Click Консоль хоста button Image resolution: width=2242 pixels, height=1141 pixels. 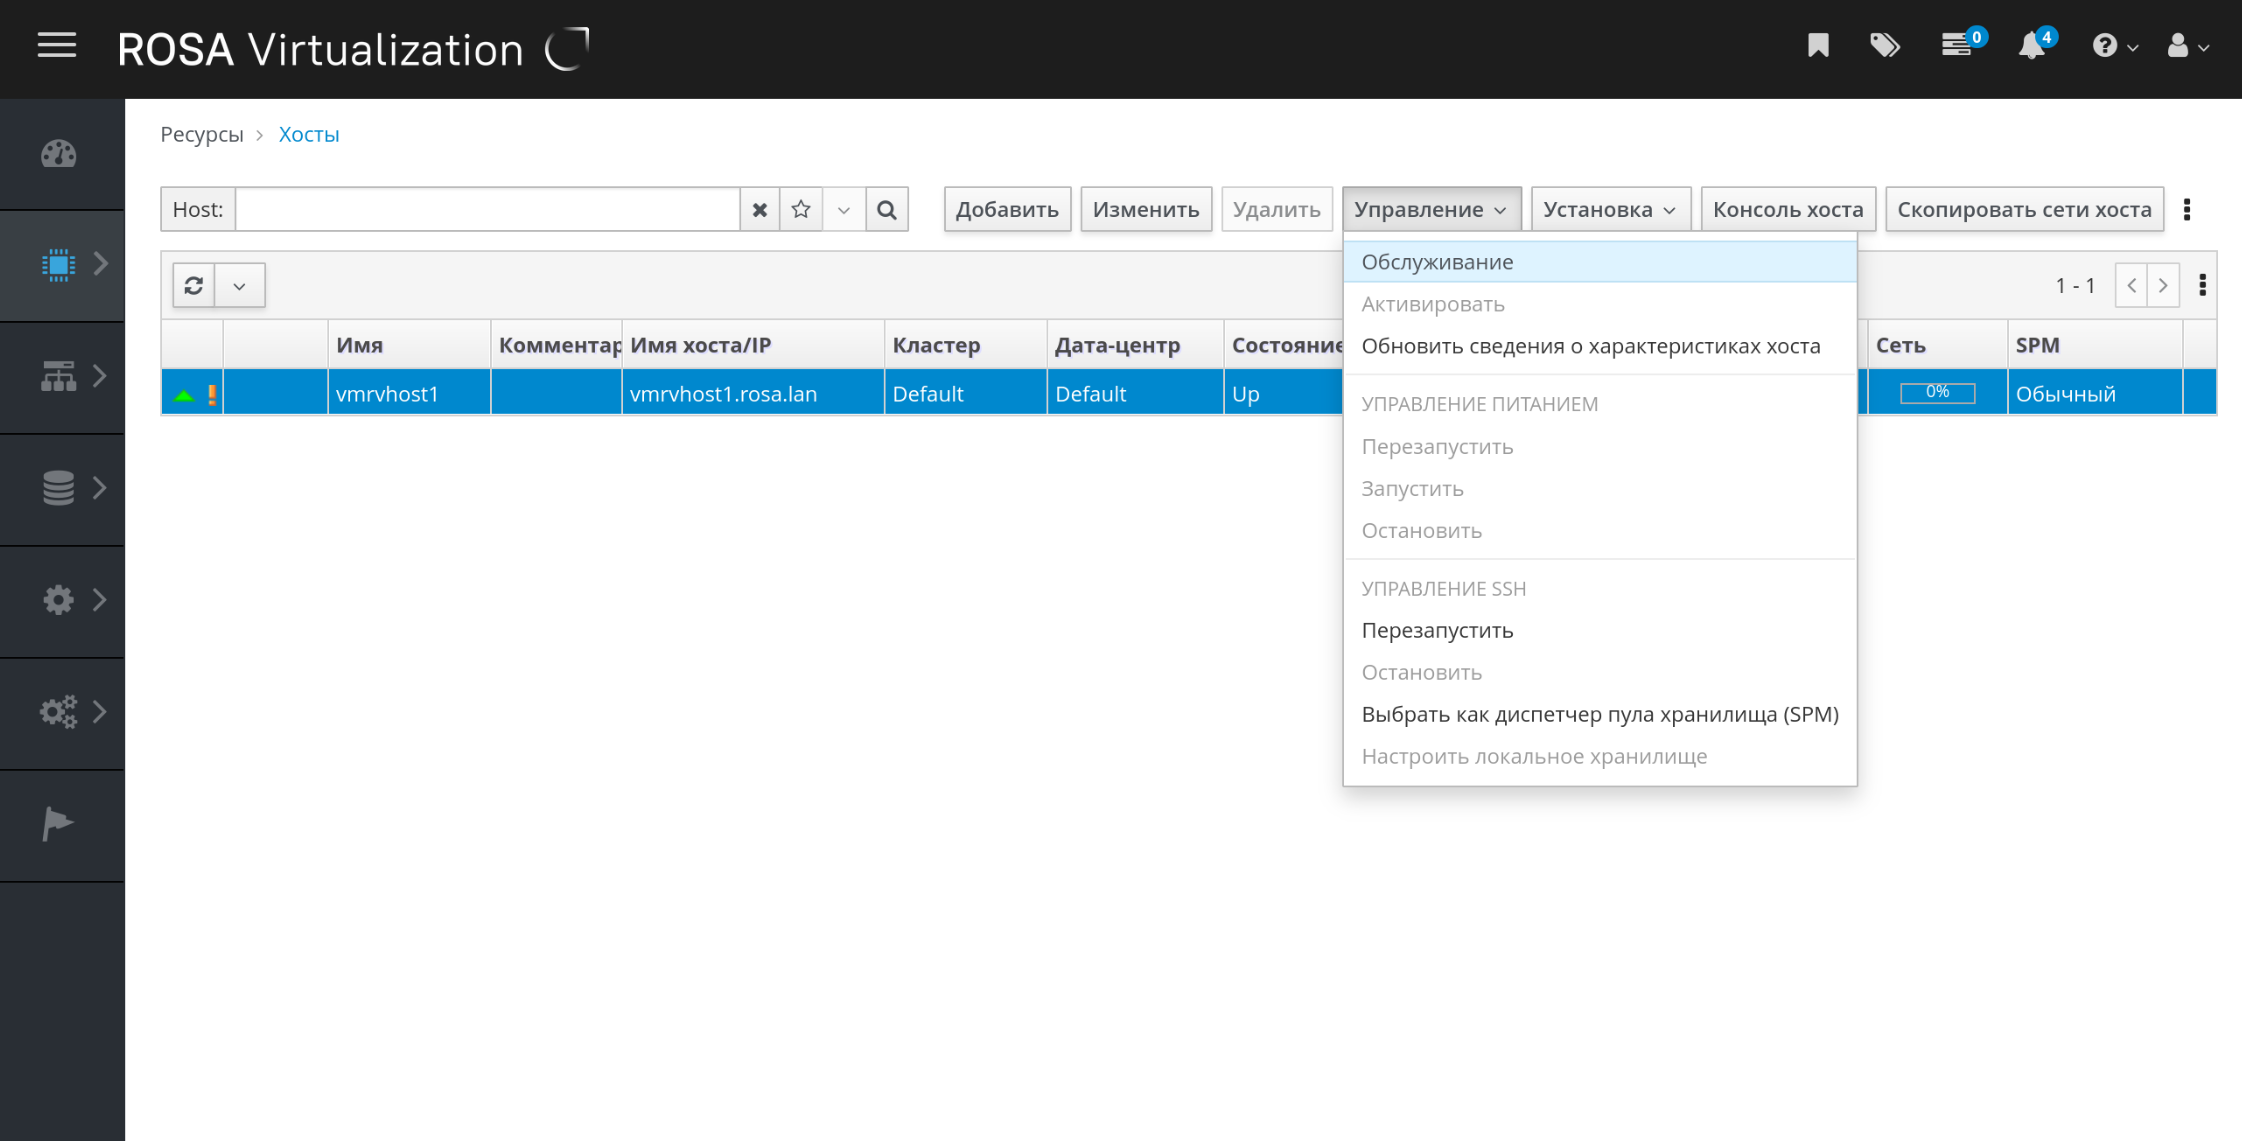pos(1787,210)
